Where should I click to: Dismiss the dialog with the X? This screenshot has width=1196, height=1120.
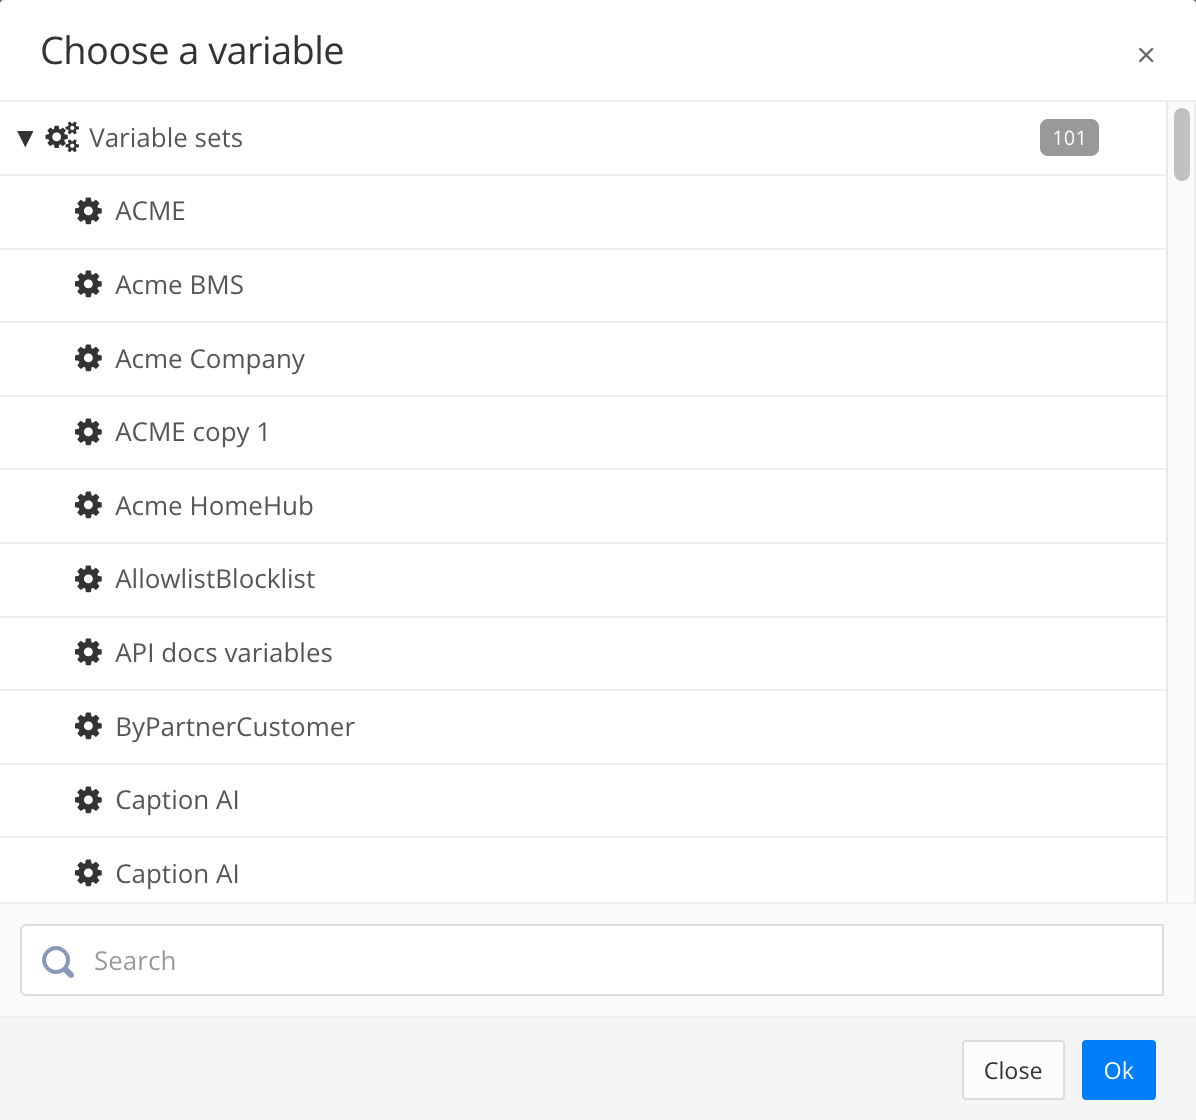[x=1146, y=55]
